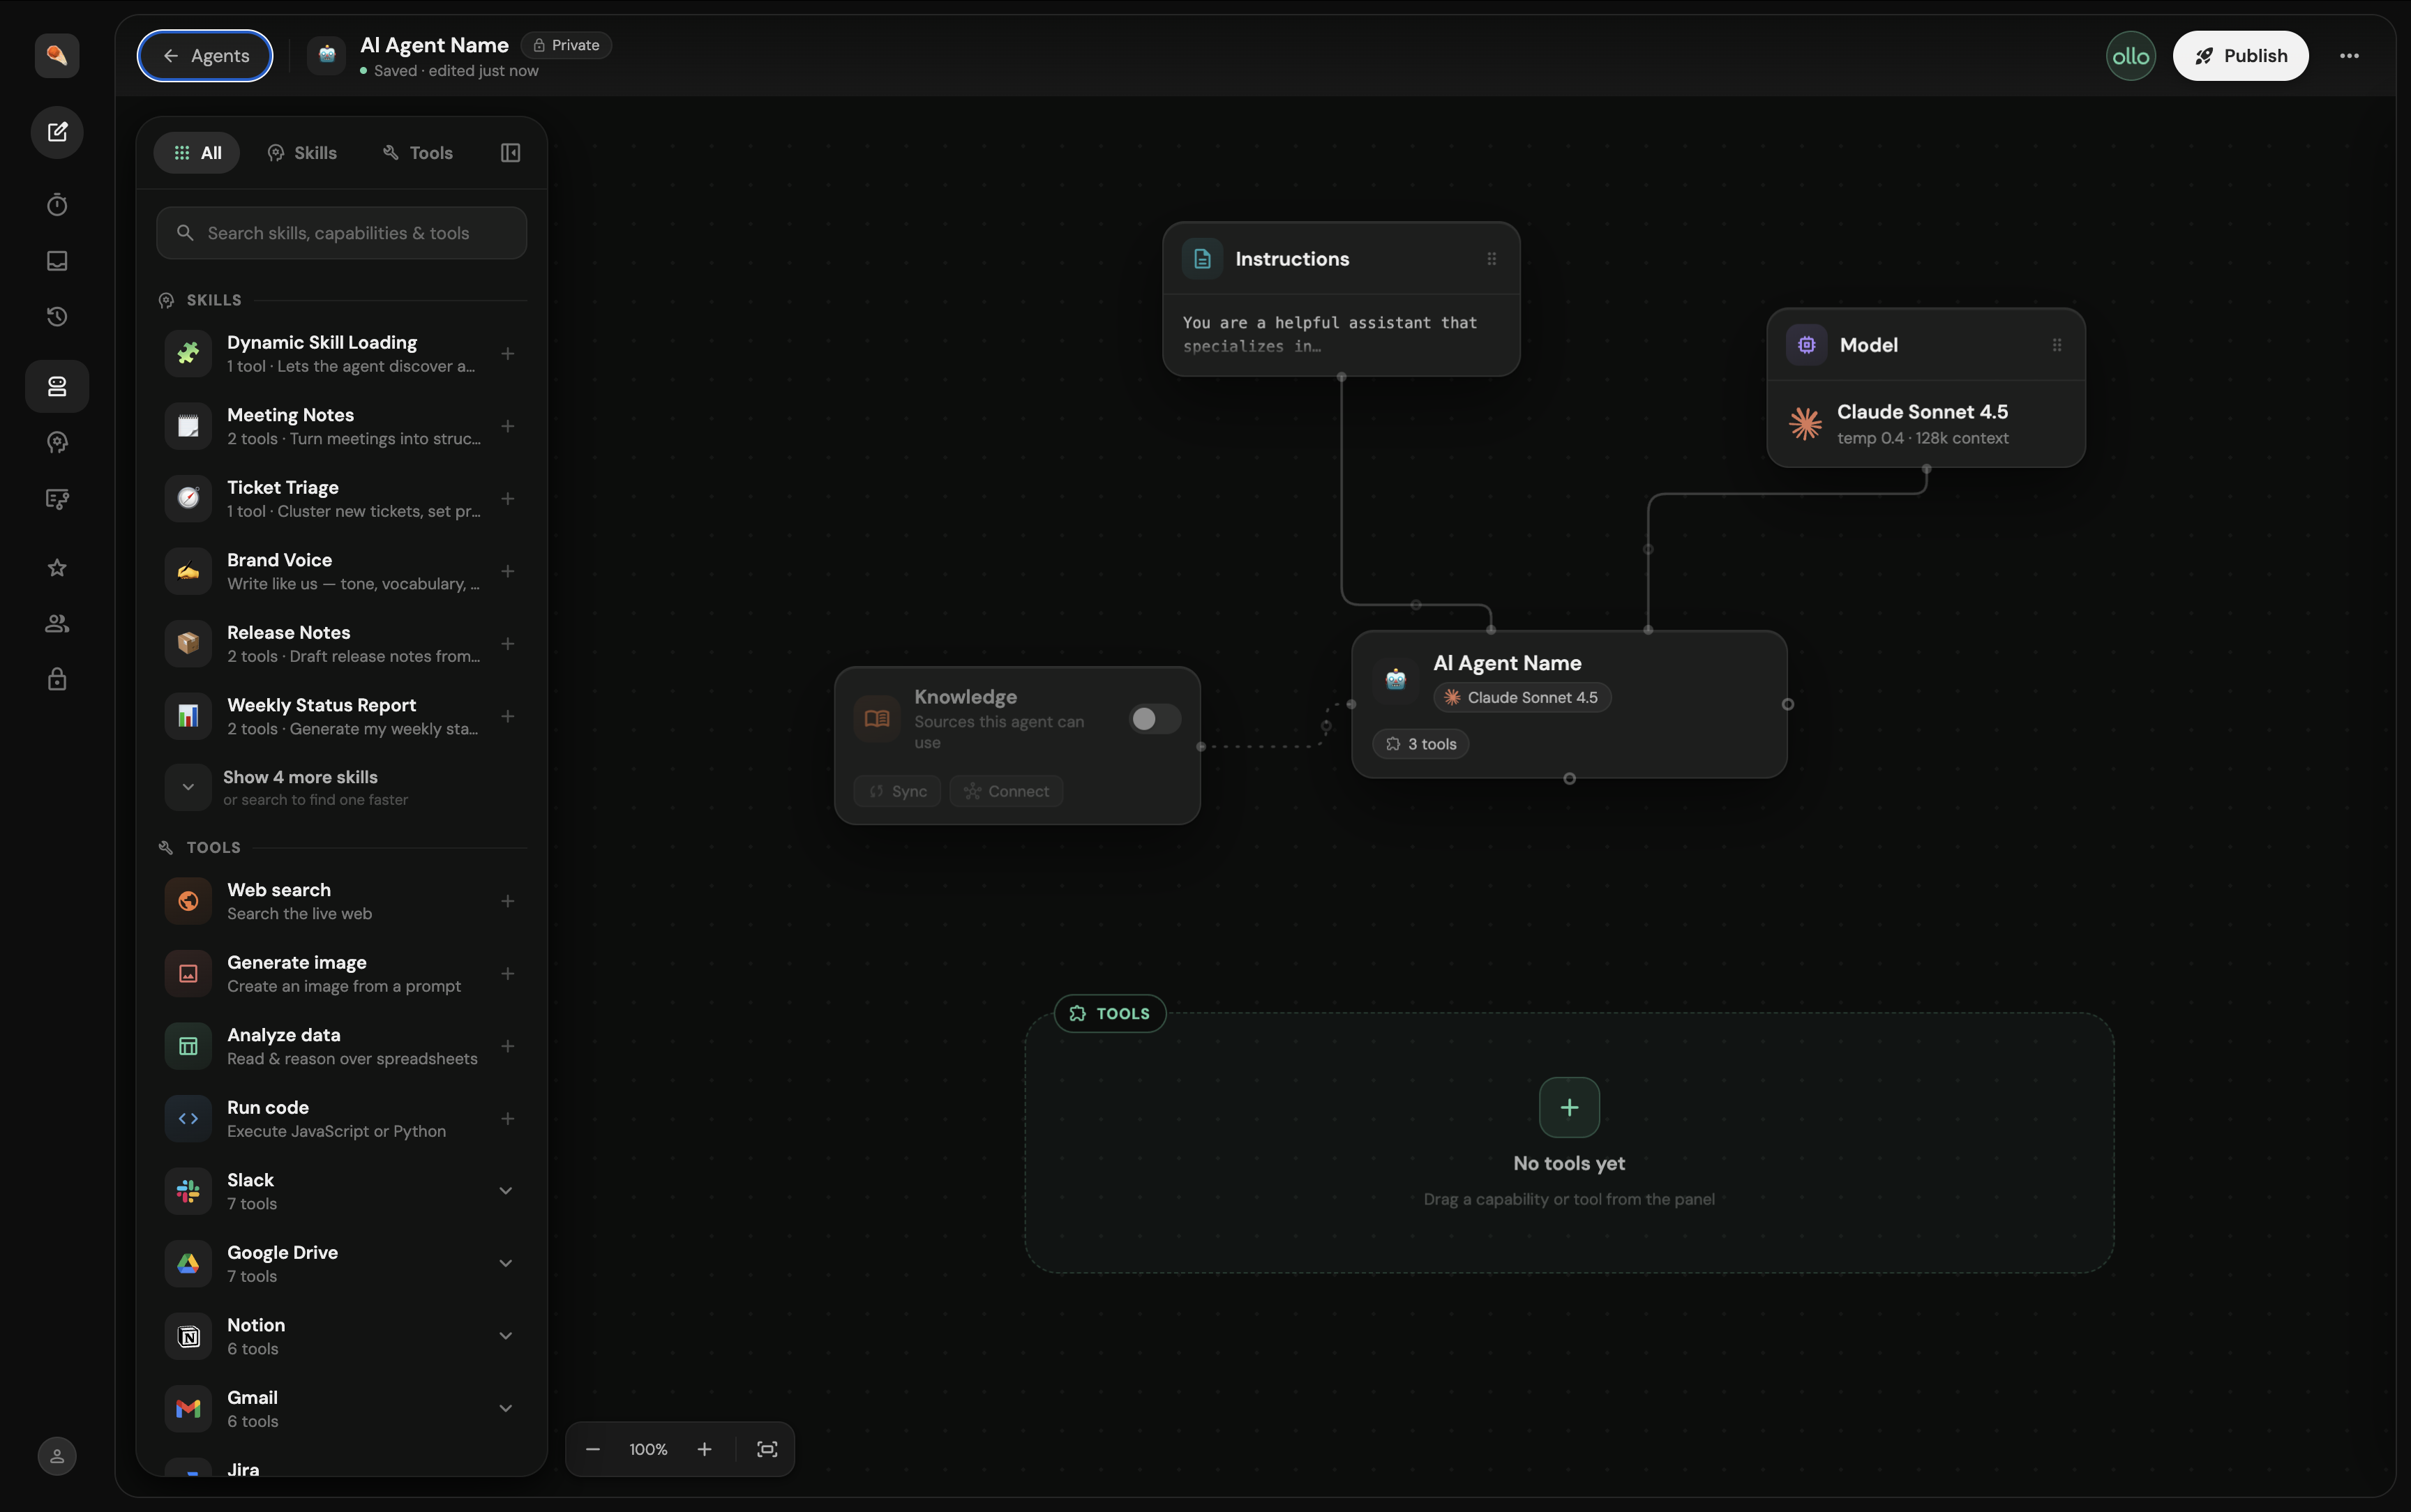Click the fit-to-screen icon in zoom bar
Screen dimensions: 2411x1512
pyautogui.click(x=767, y=1449)
